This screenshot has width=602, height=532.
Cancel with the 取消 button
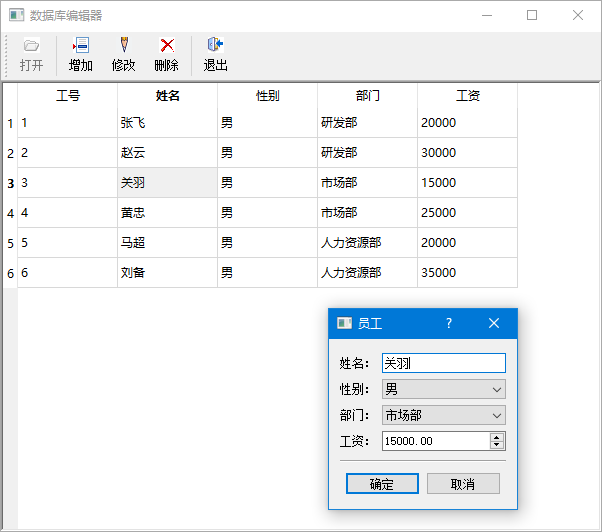click(x=463, y=484)
